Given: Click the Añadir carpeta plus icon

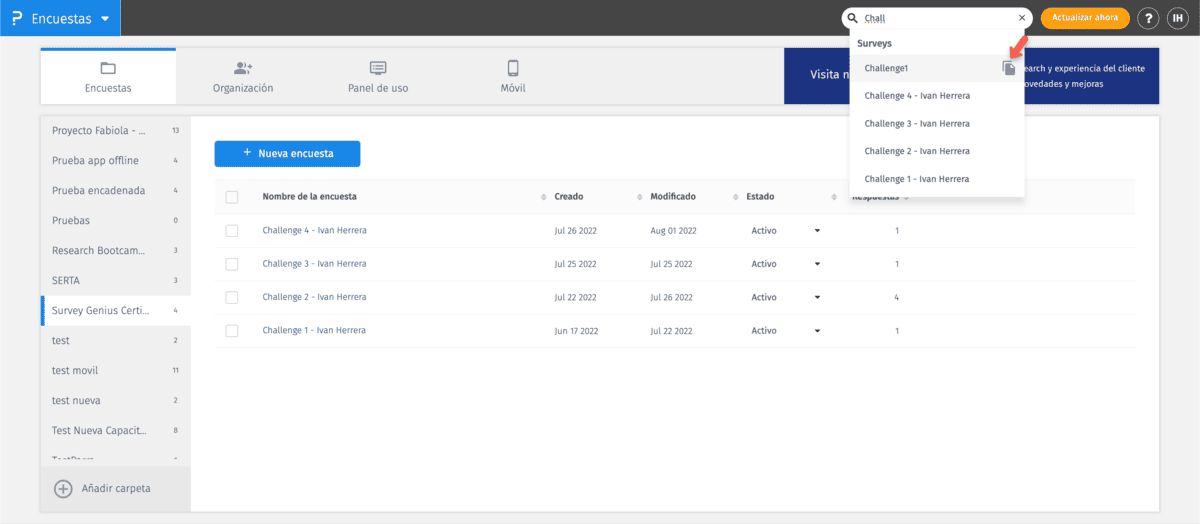Looking at the screenshot, I should [63, 488].
